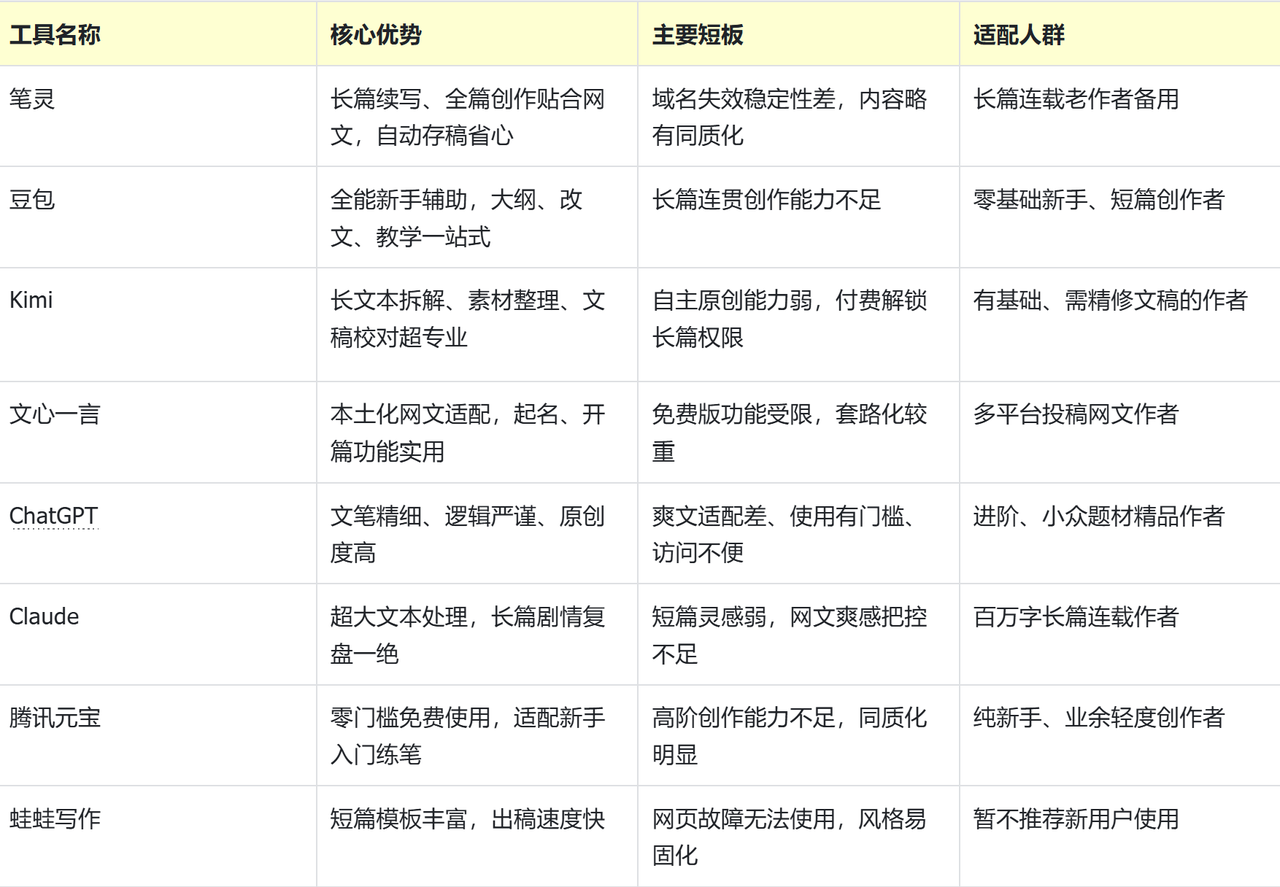The height and width of the screenshot is (887, 1280).
Task: Select the cell "有基础、需精修文稿的作者"
Action: (1120, 324)
